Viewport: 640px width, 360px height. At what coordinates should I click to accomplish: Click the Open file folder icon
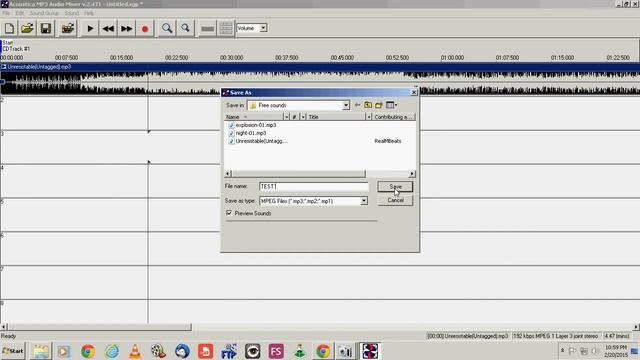click(27, 28)
